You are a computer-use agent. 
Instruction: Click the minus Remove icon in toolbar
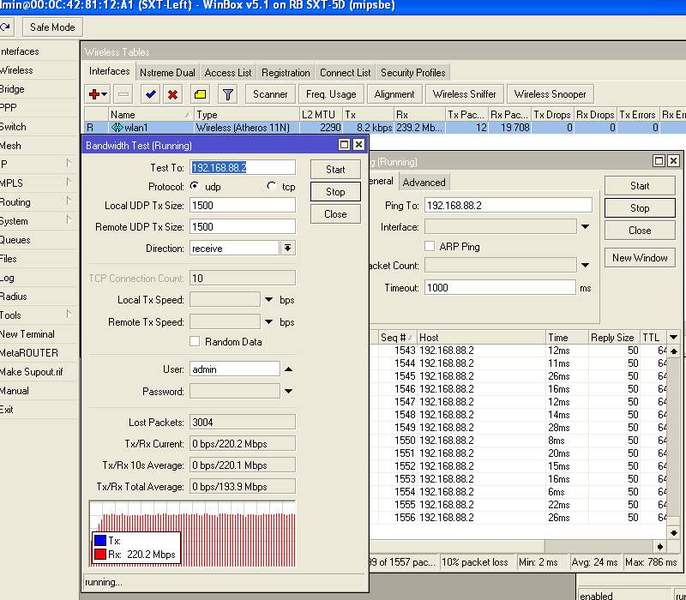[123, 94]
